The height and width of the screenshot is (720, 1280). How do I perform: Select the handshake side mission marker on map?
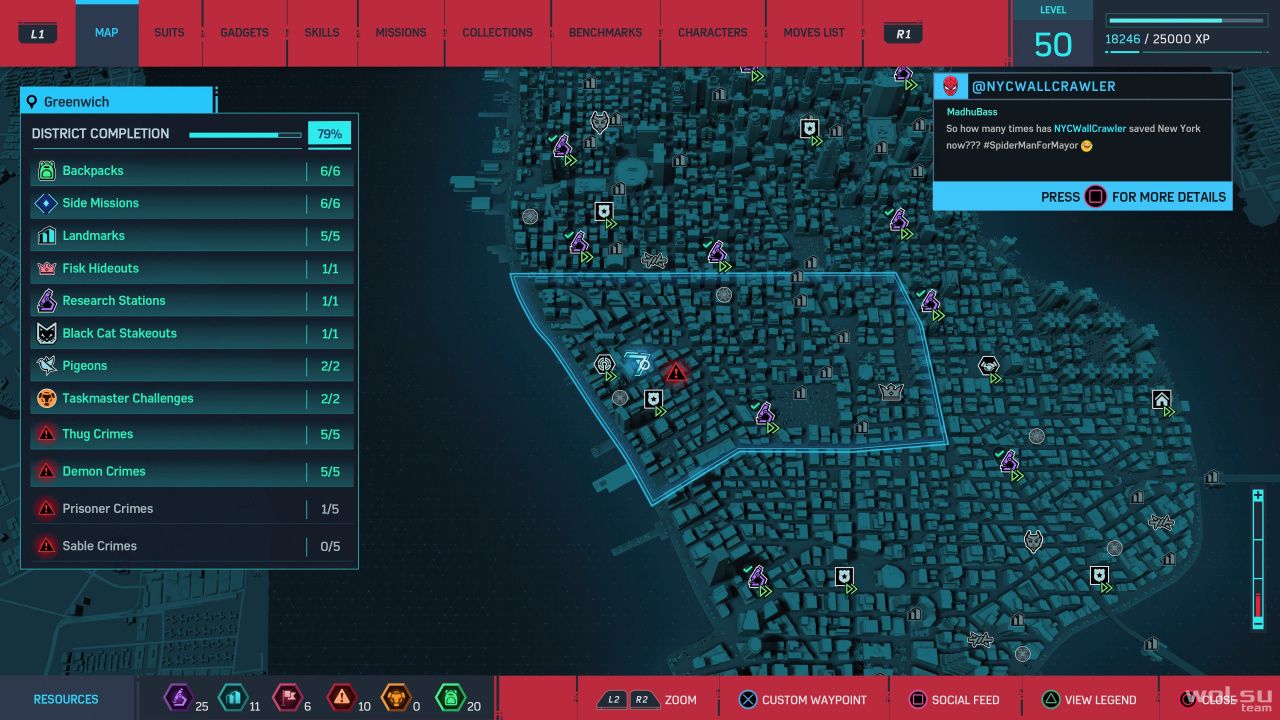pyautogui.click(x=988, y=367)
